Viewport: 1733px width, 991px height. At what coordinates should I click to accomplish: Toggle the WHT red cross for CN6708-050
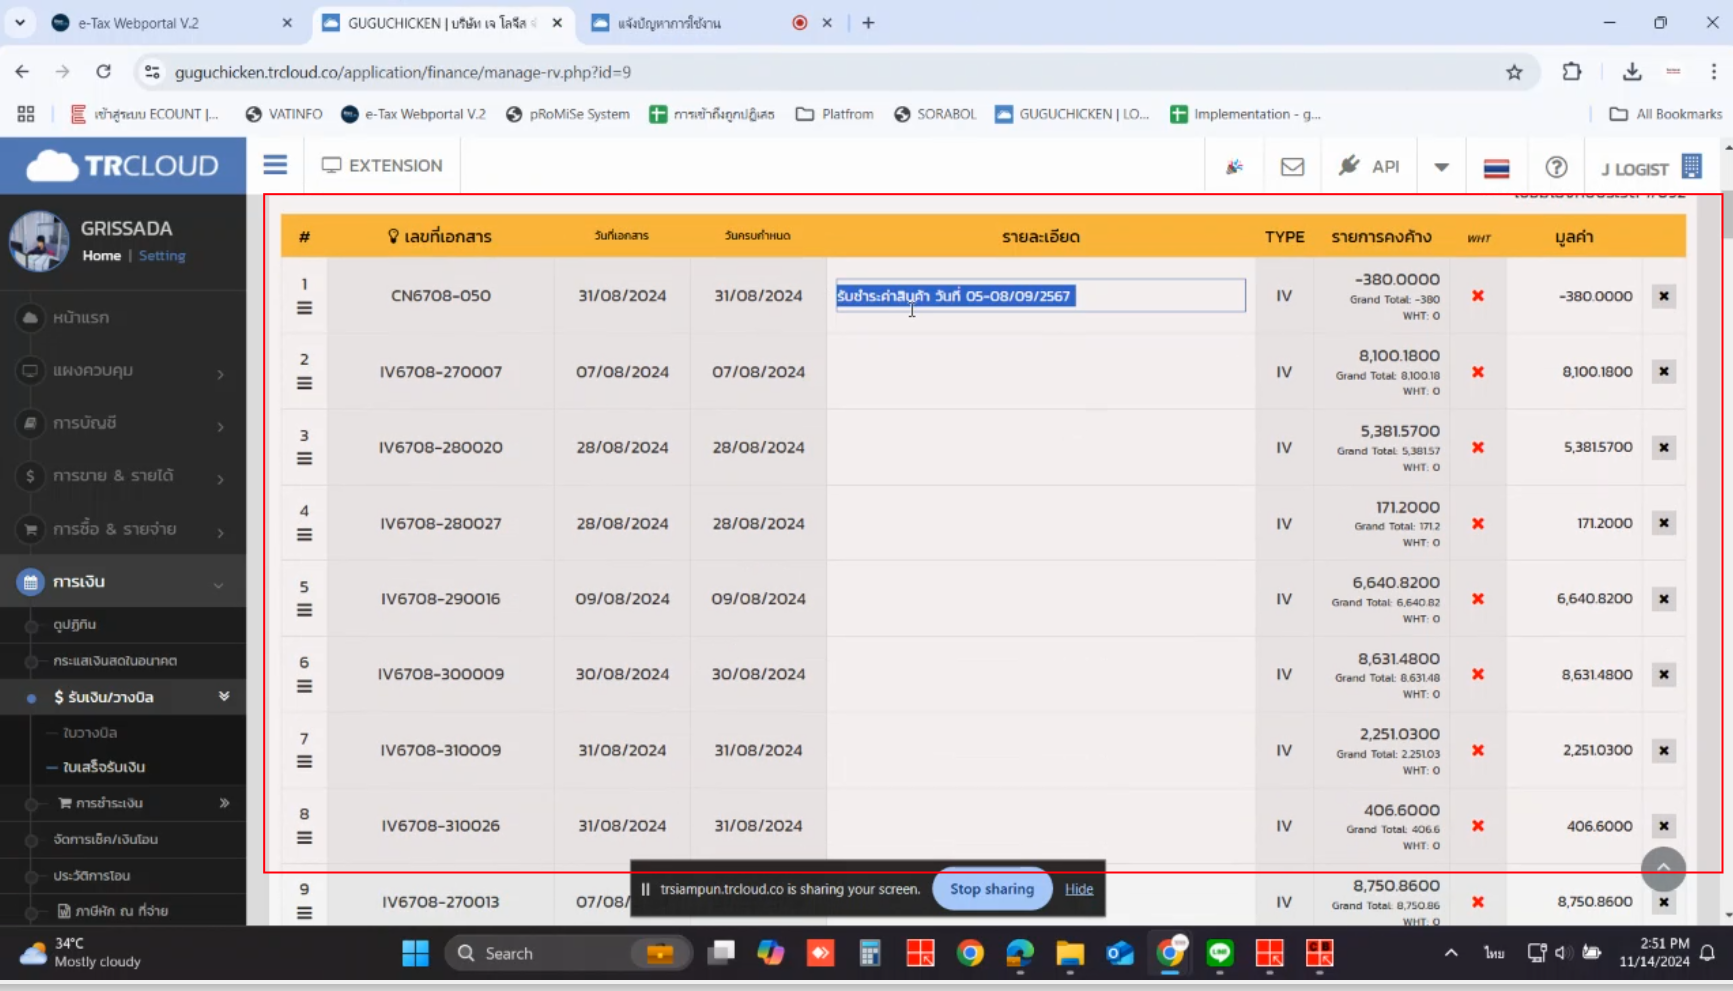coord(1477,296)
